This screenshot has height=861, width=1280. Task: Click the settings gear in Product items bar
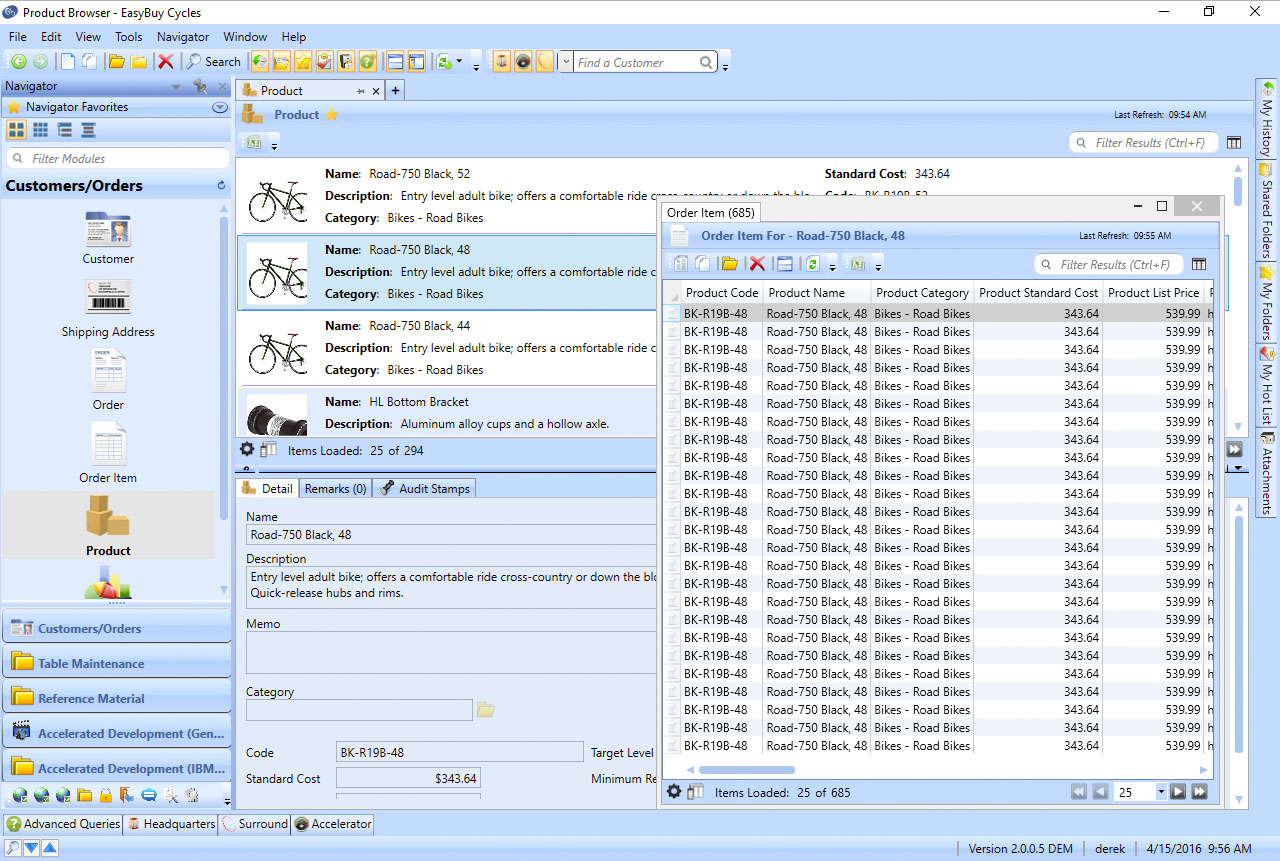(247, 450)
